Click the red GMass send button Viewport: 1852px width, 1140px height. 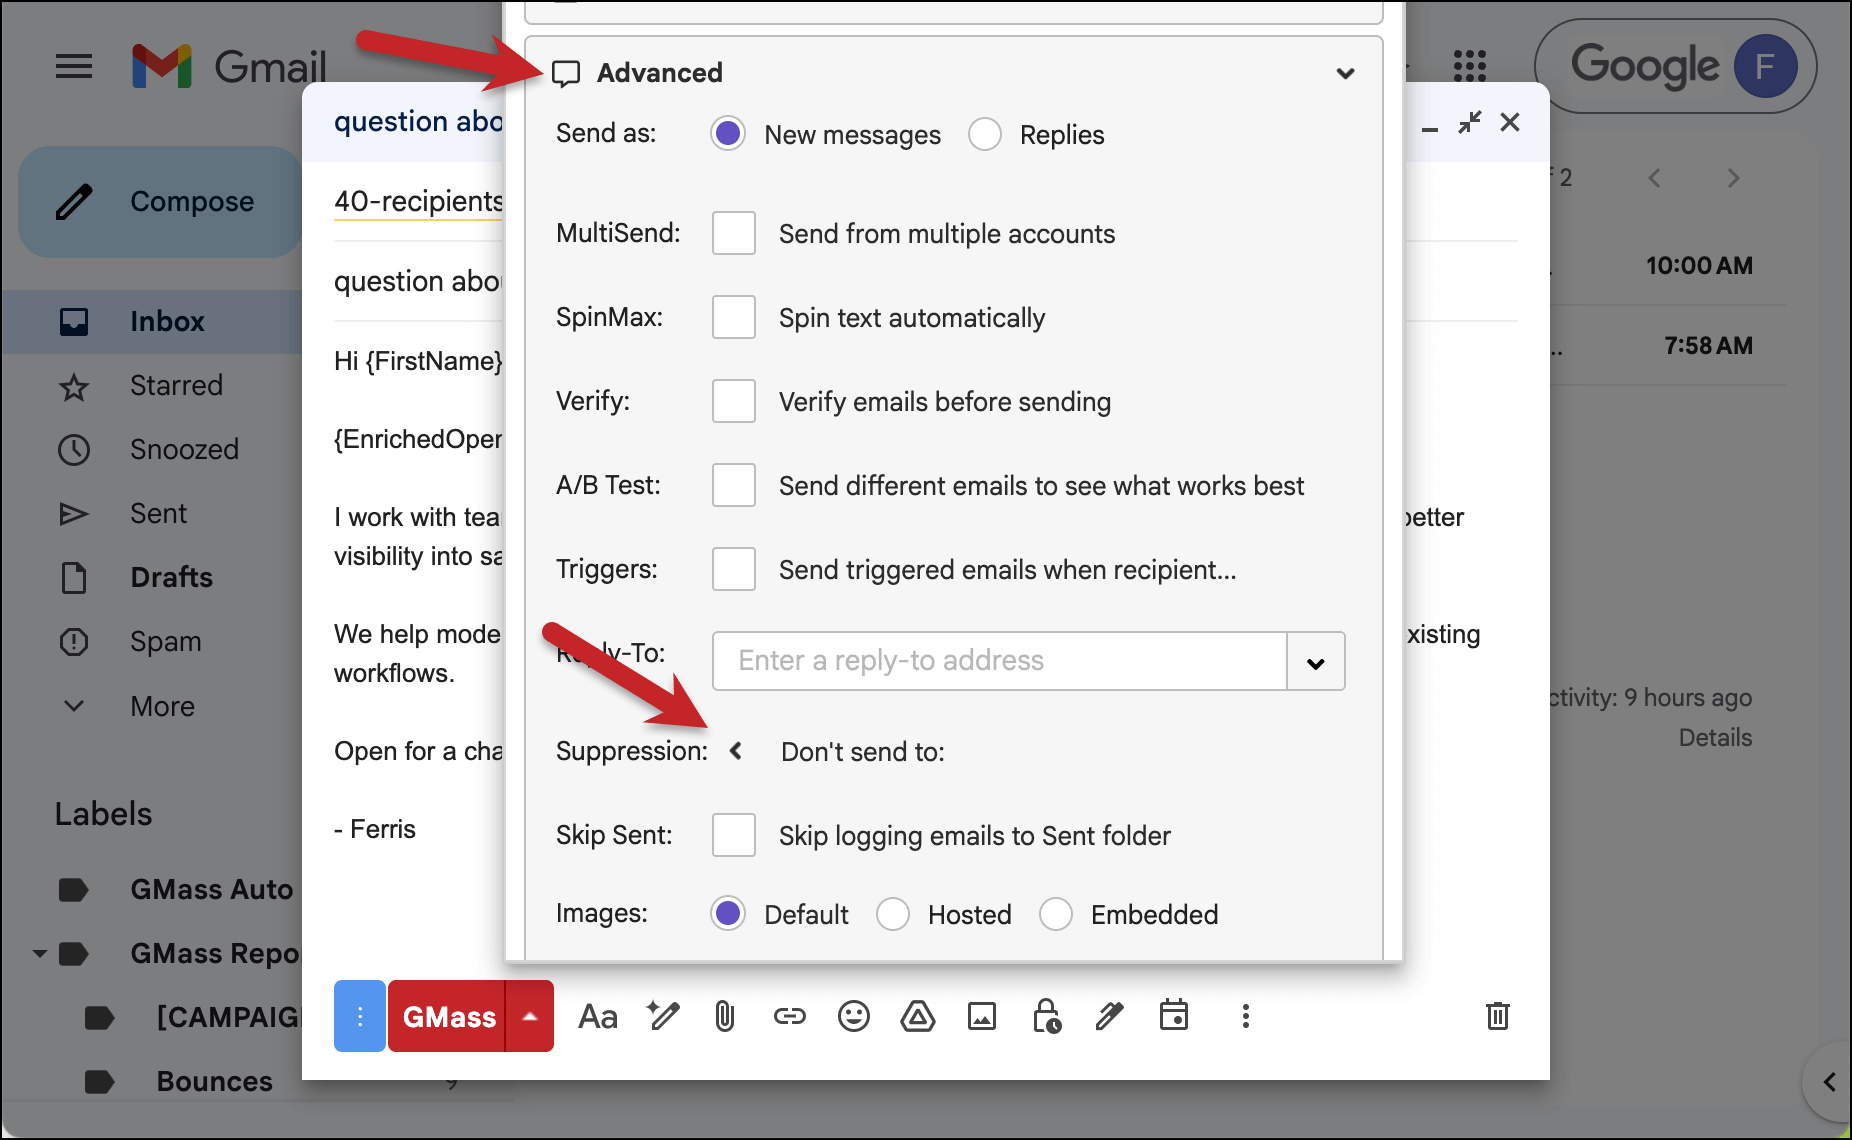[x=448, y=1017]
